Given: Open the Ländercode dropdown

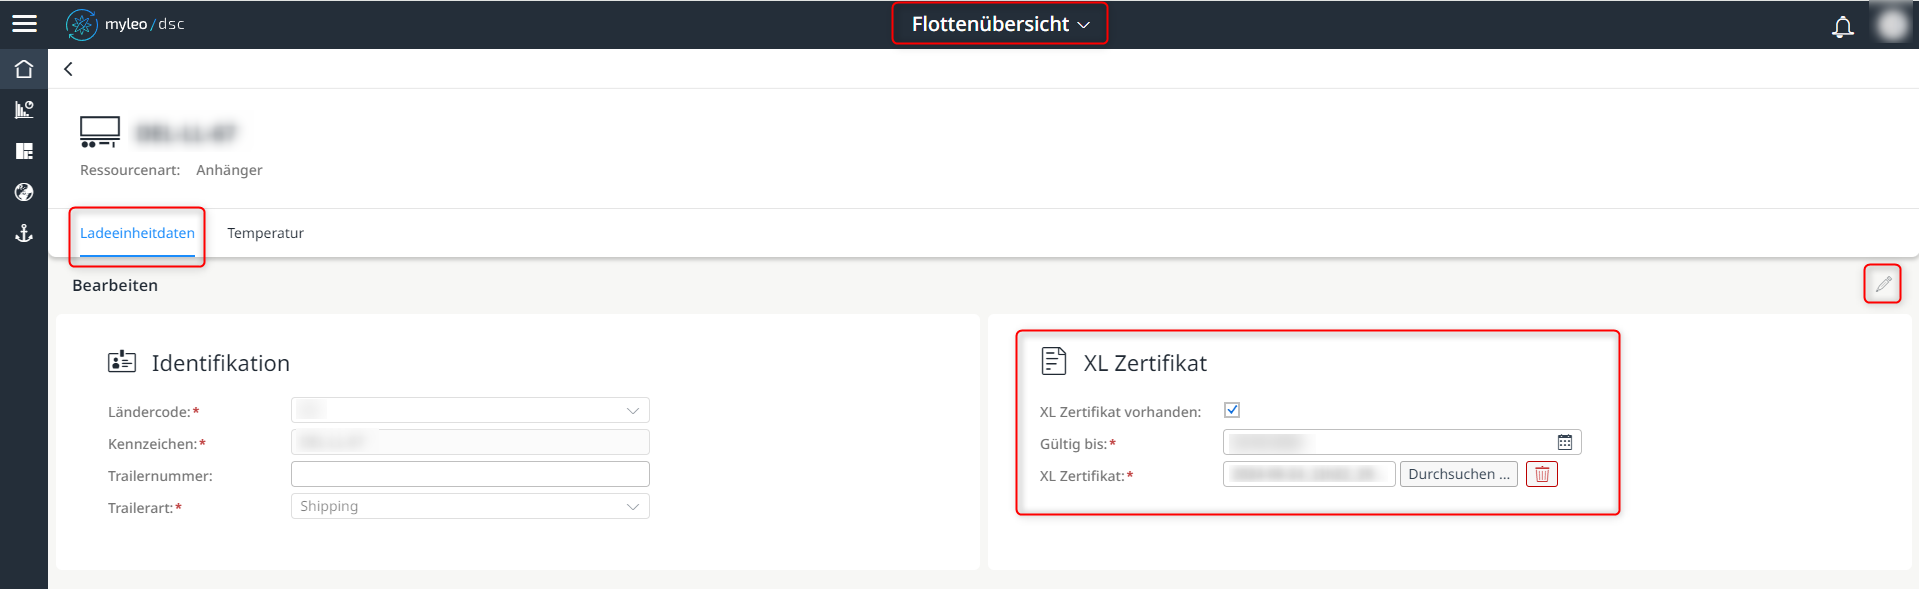Looking at the screenshot, I should pyautogui.click(x=470, y=410).
